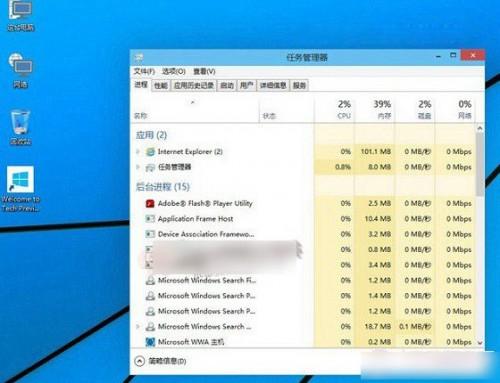Select the 应用 (2) group heading
The height and width of the screenshot is (383, 500).
tap(151, 135)
